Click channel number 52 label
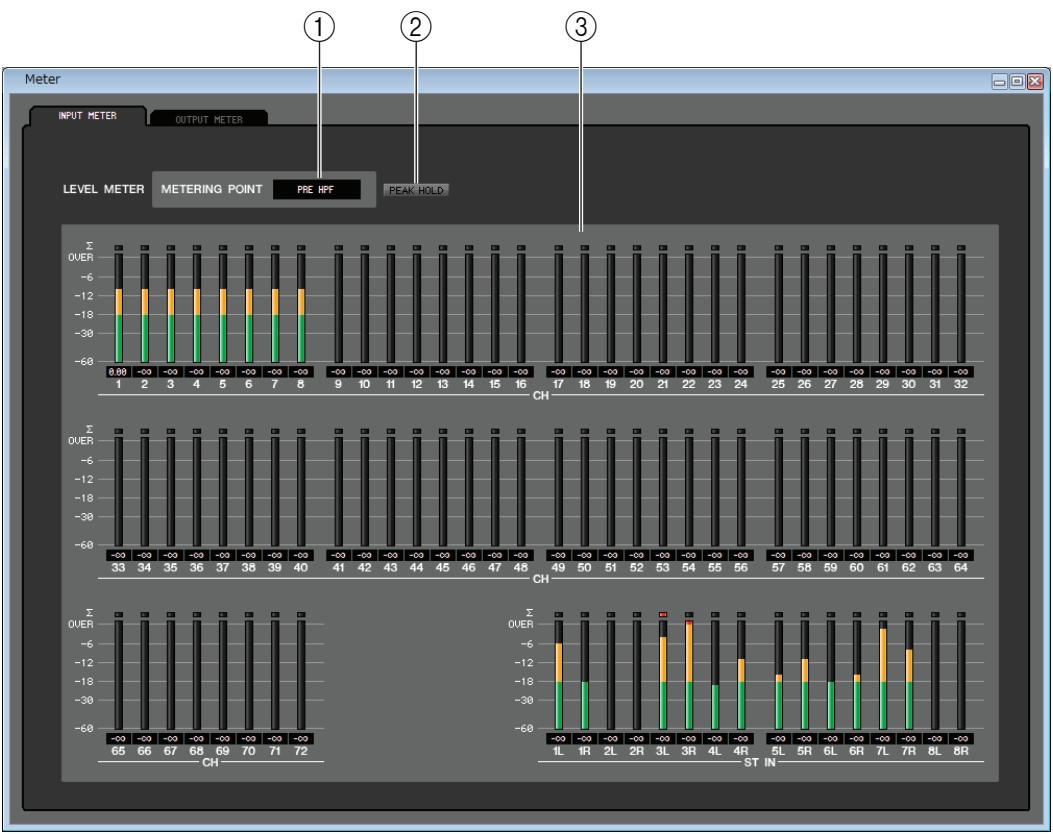The height and width of the screenshot is (834, 1053). tap(637, 567)
